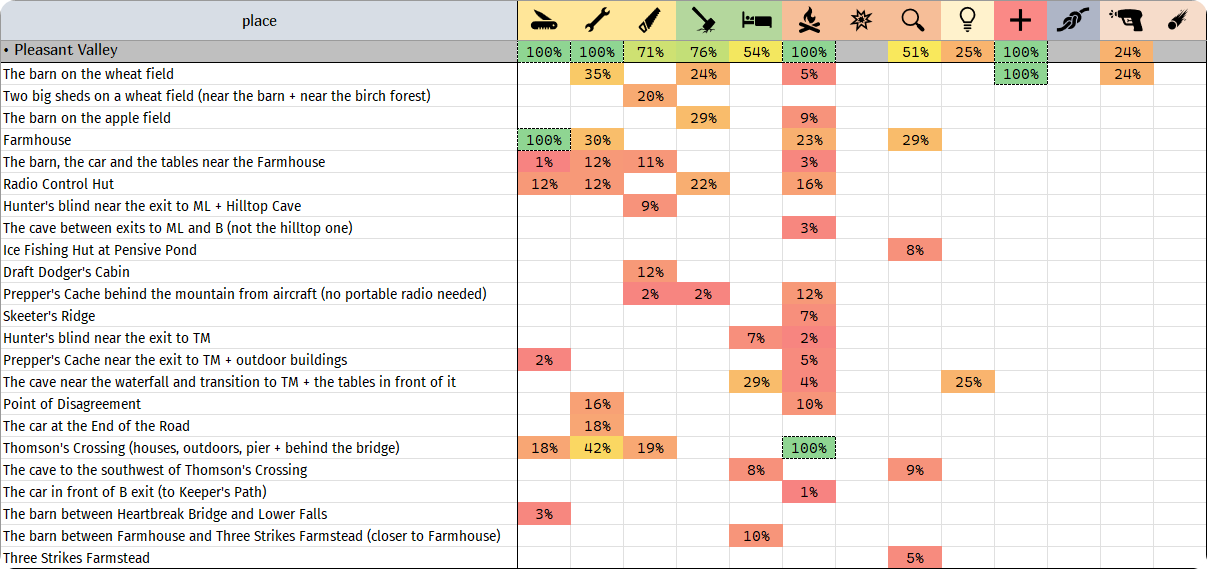
Task: Click Farmhouse 100% knife cell
Action: [544, 140]
